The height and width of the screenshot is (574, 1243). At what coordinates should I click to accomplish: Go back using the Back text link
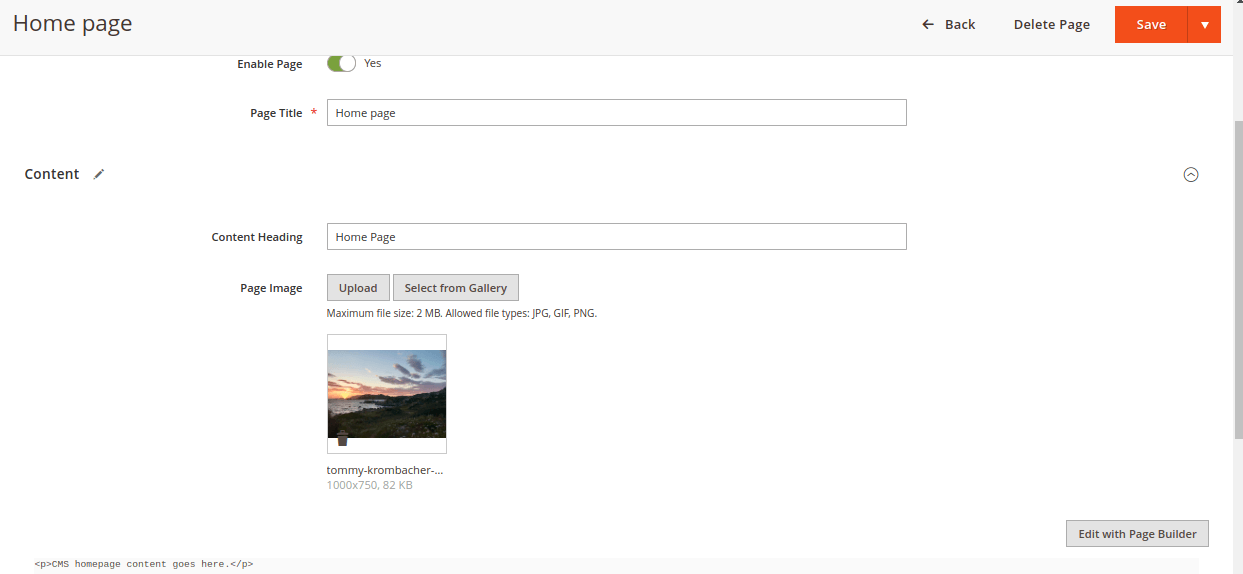959,25
